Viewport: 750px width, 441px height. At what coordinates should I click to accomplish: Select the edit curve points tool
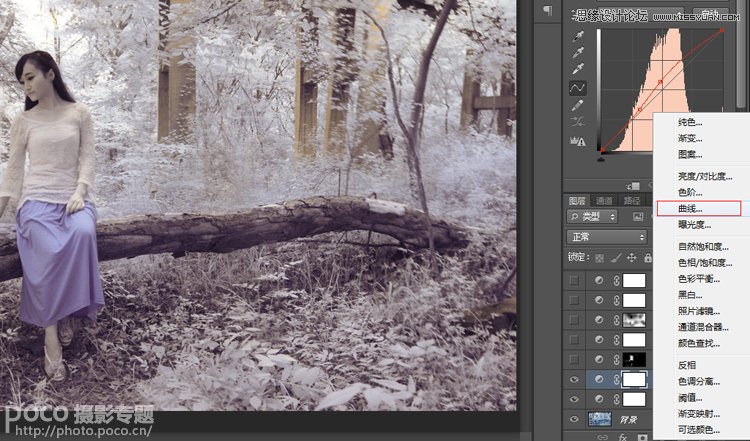click(578, 88)
